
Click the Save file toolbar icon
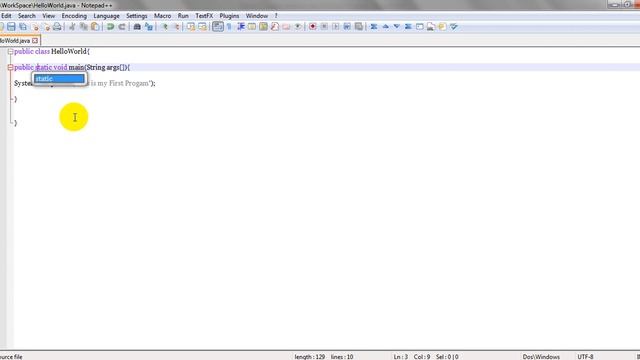tap(11, 27)
